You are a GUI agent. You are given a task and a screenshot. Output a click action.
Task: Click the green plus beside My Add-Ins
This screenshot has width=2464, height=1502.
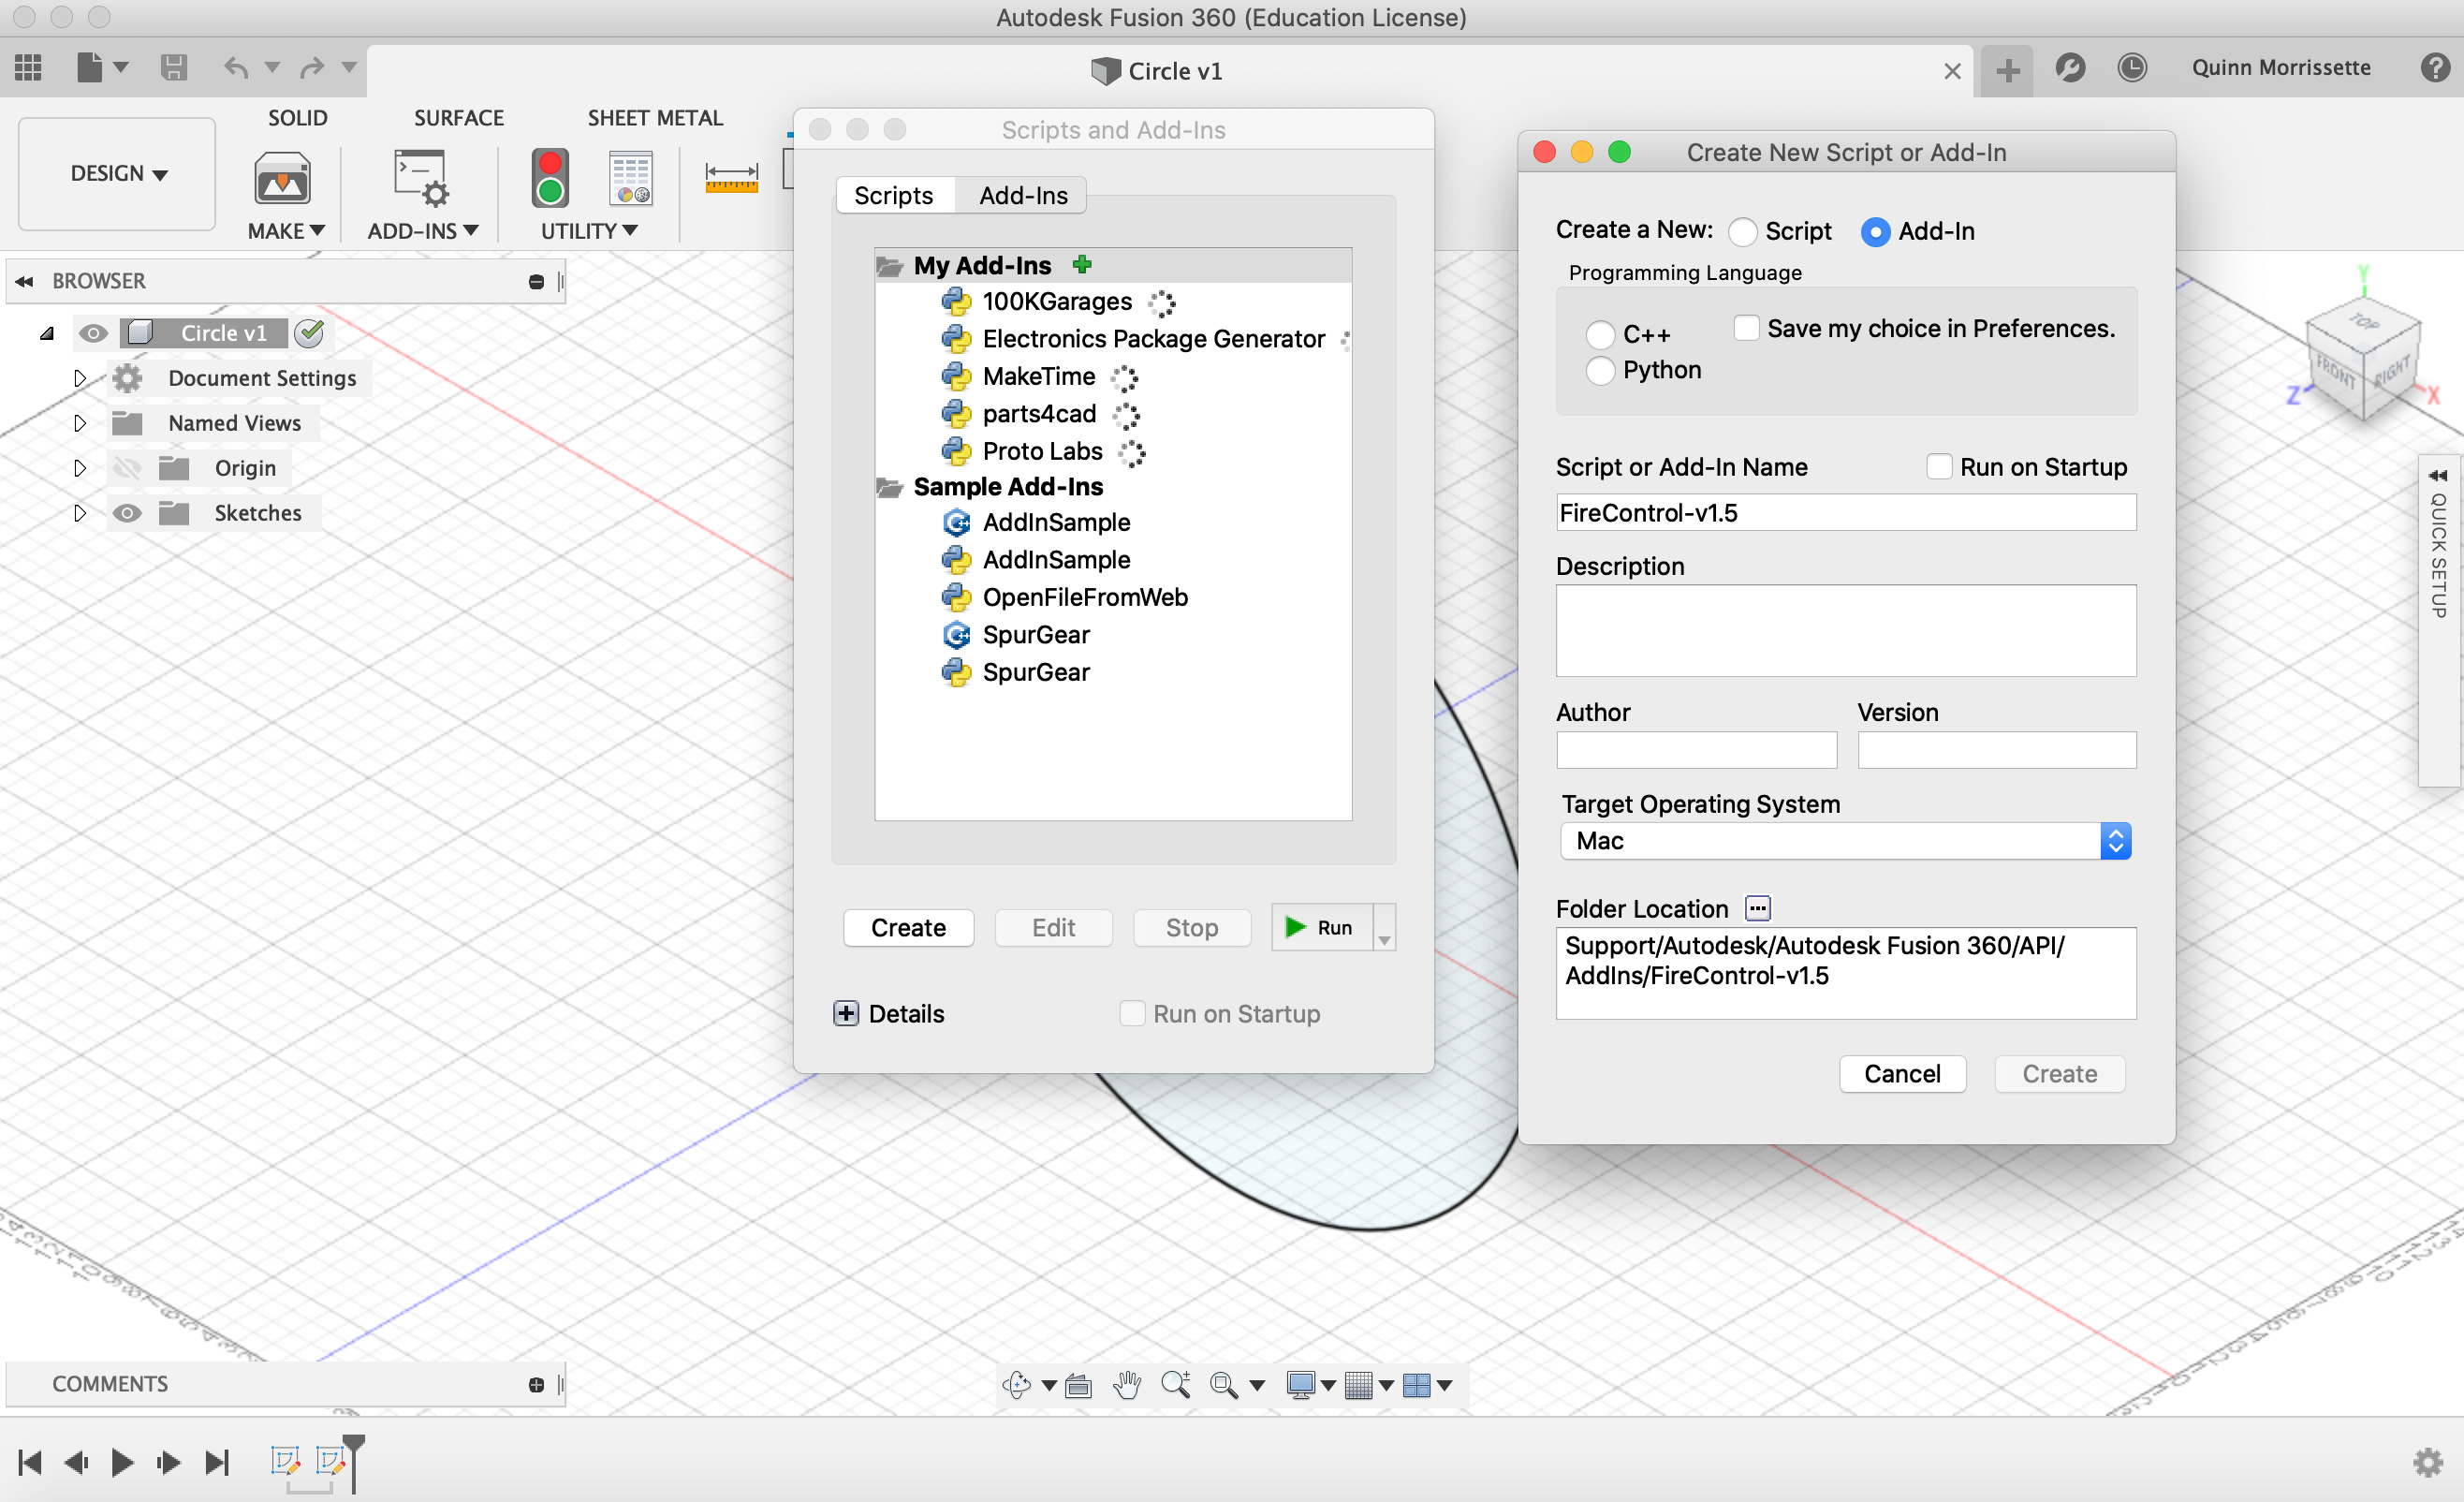coord(1081,264)
